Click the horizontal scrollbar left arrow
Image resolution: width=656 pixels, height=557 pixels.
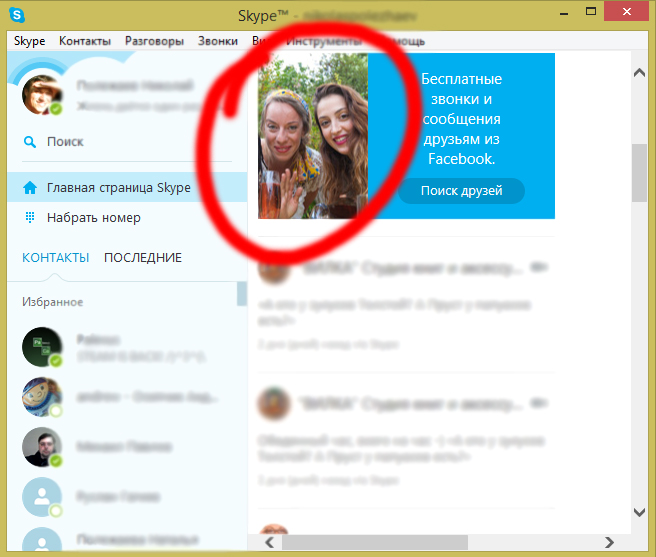click(x=269, y=543)
